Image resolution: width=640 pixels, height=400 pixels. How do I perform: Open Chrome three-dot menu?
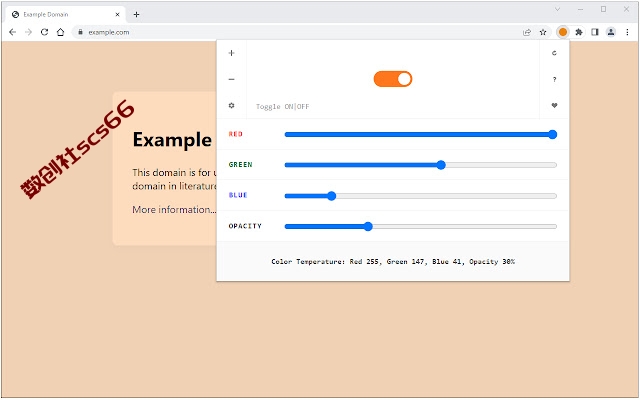pyautogui.click(x=627, y=32)
